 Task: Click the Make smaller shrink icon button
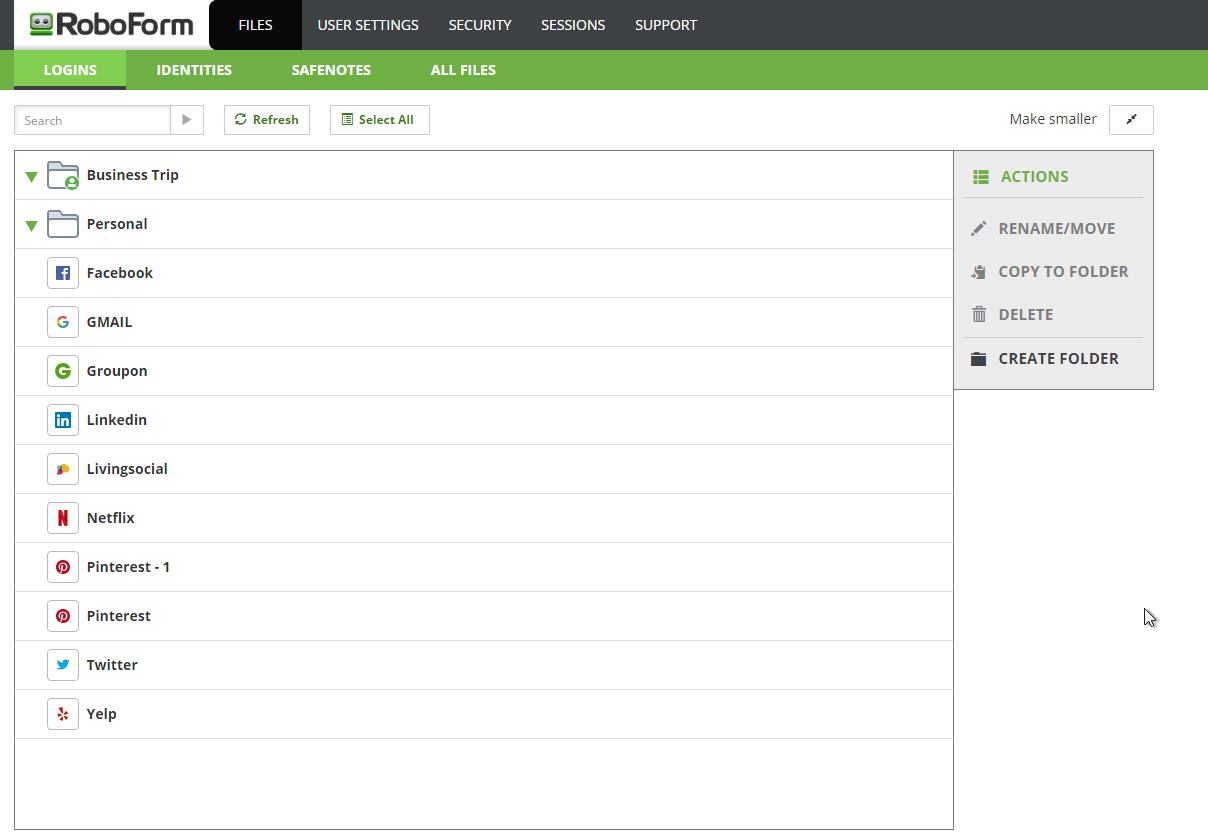[x=1131, y=119]
